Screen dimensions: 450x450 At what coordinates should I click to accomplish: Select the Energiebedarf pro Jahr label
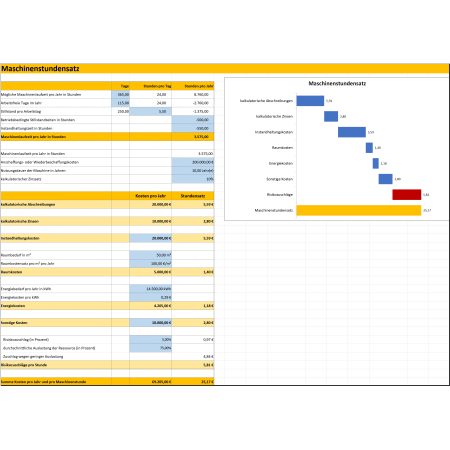[x=26, y=289]
